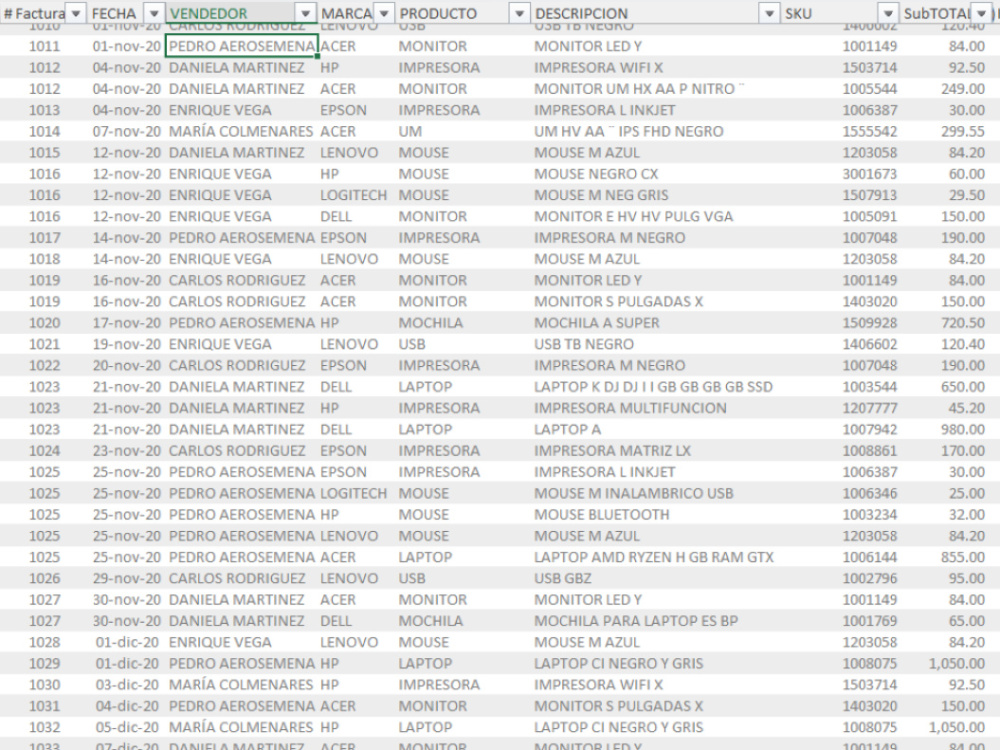Click the MOUSE BLUETOOTH description cell

(601, 515)
